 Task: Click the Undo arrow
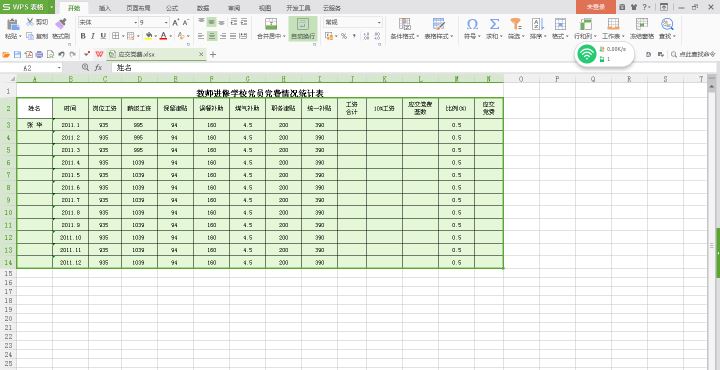(62, 54)
